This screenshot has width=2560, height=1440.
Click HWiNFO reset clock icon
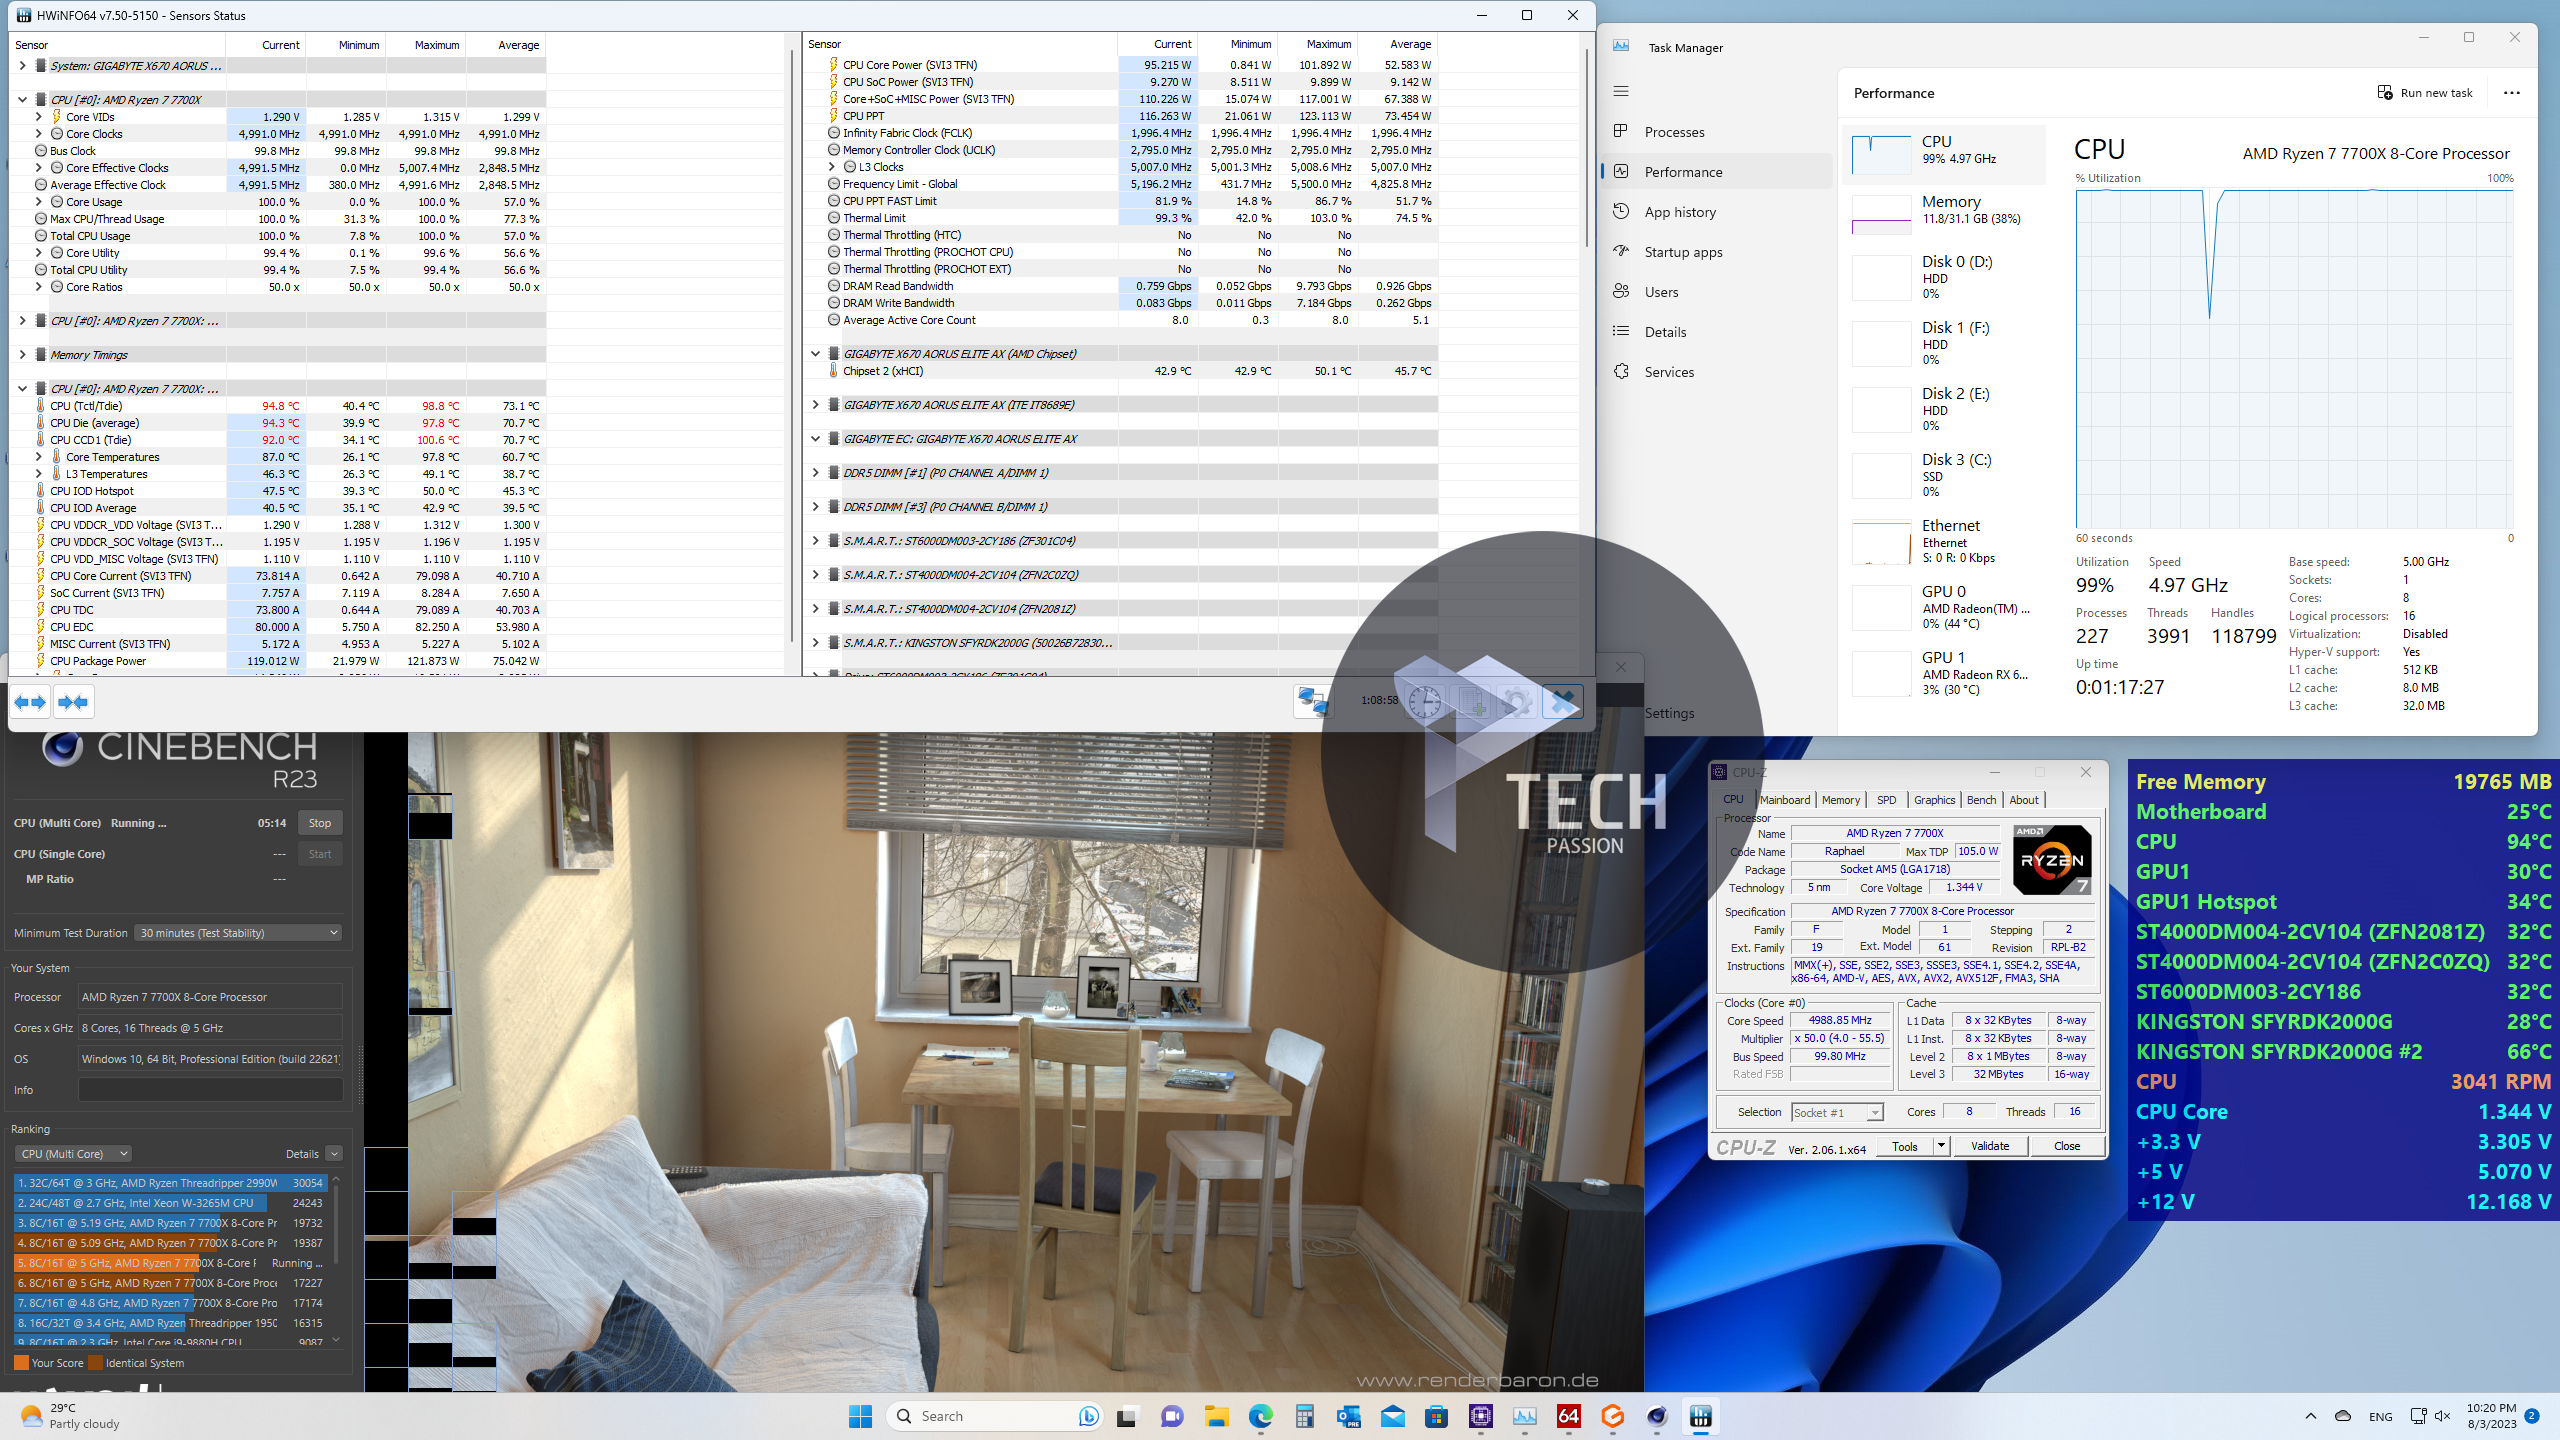[x=1425, y=702]
